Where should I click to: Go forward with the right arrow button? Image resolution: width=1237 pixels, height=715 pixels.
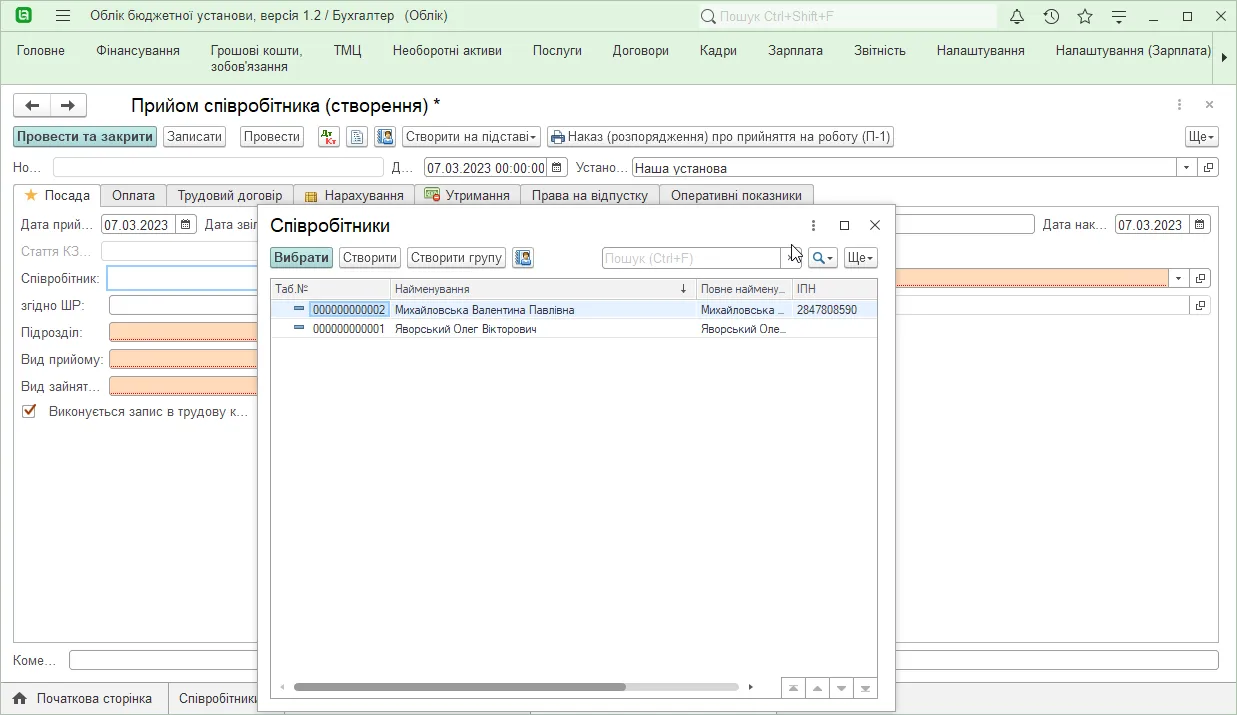[68, 105]
